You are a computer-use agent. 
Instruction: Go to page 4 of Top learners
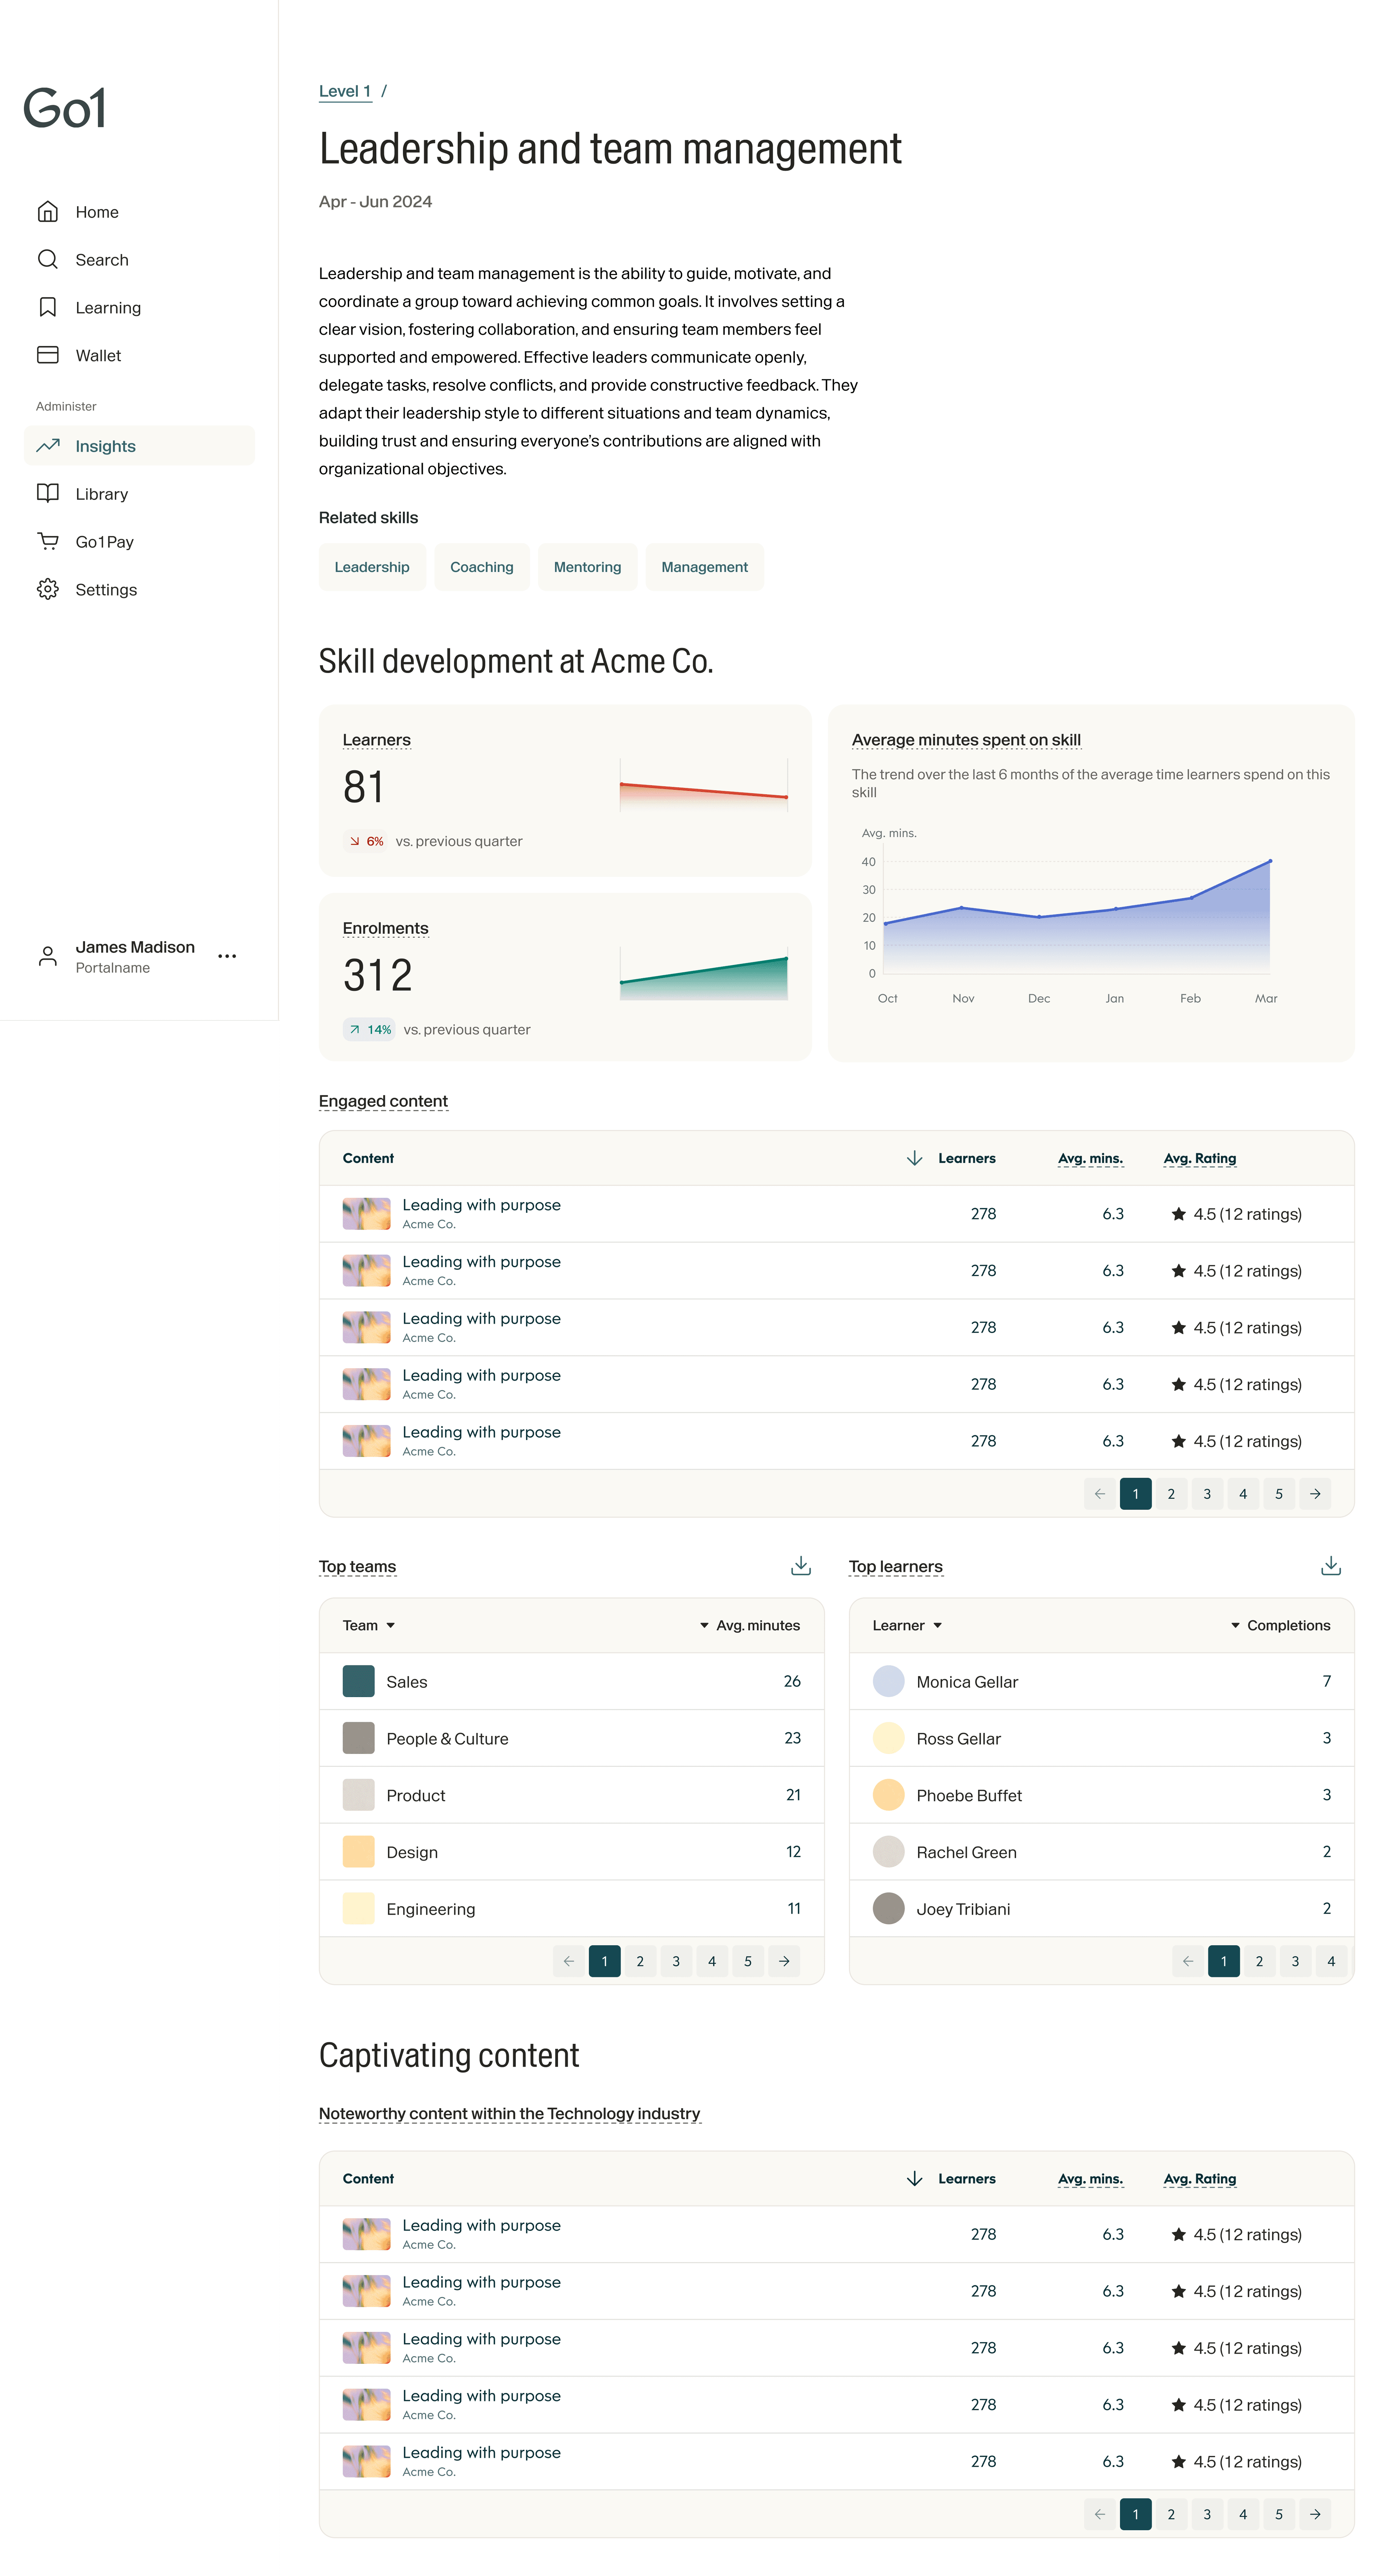point(1331,1961)
